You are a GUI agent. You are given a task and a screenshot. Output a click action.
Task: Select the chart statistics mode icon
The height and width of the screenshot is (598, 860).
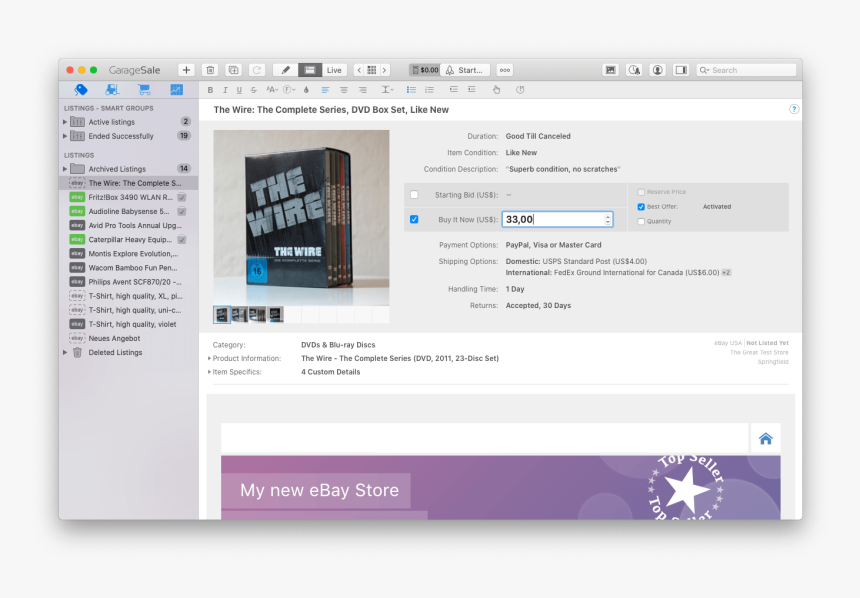point(177,90)
